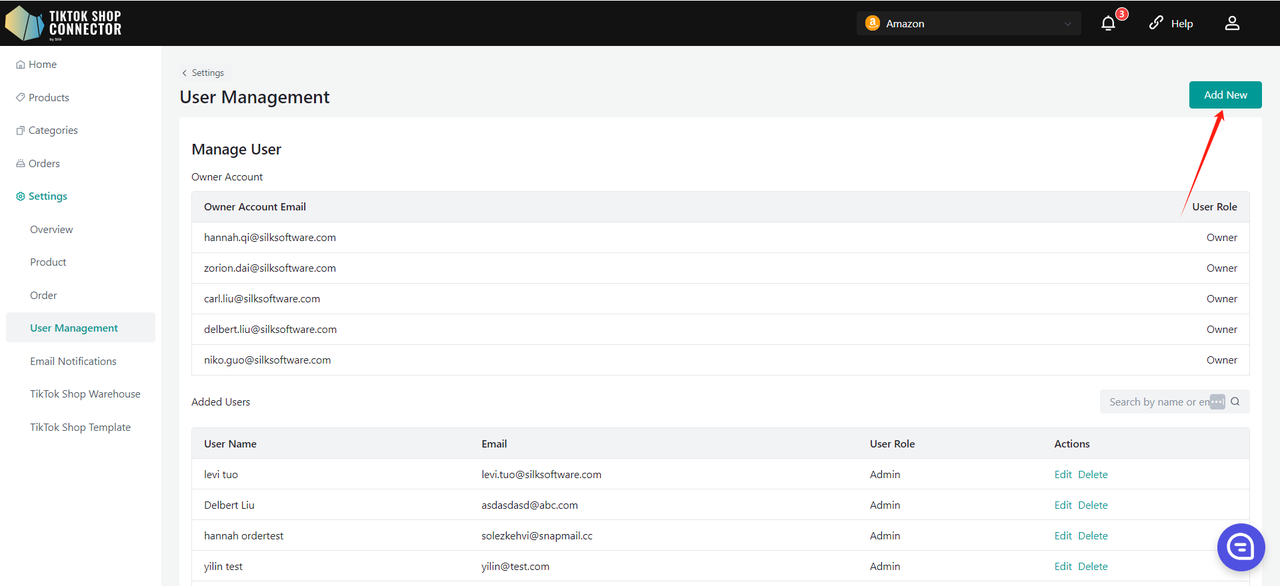Image resolution: width=1280 pixels, height=586 pixels.
Task: Click the search magnifier icon
Action: point(1235,402)
